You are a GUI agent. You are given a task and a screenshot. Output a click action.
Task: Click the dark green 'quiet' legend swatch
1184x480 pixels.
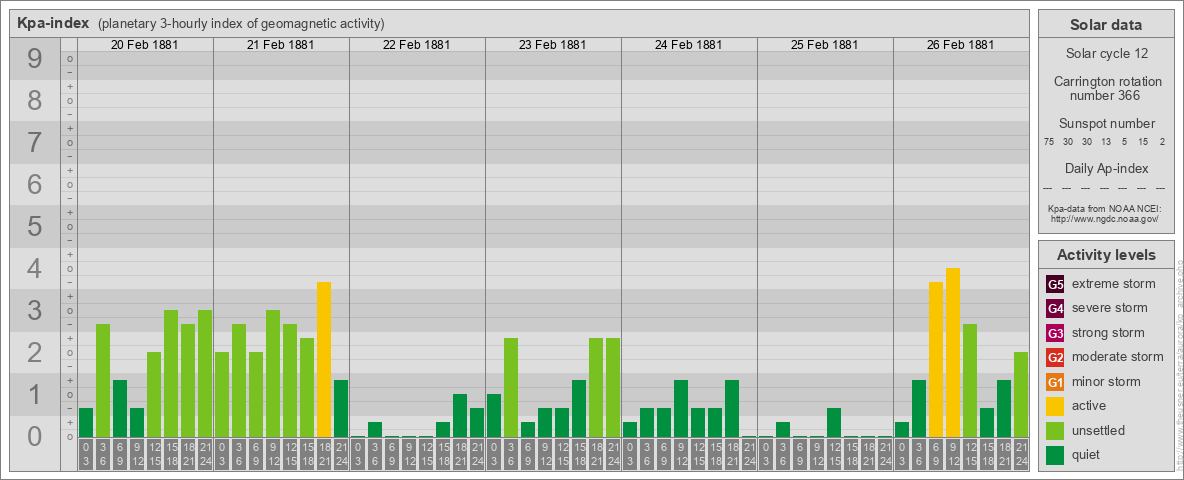click(1055, 455)
